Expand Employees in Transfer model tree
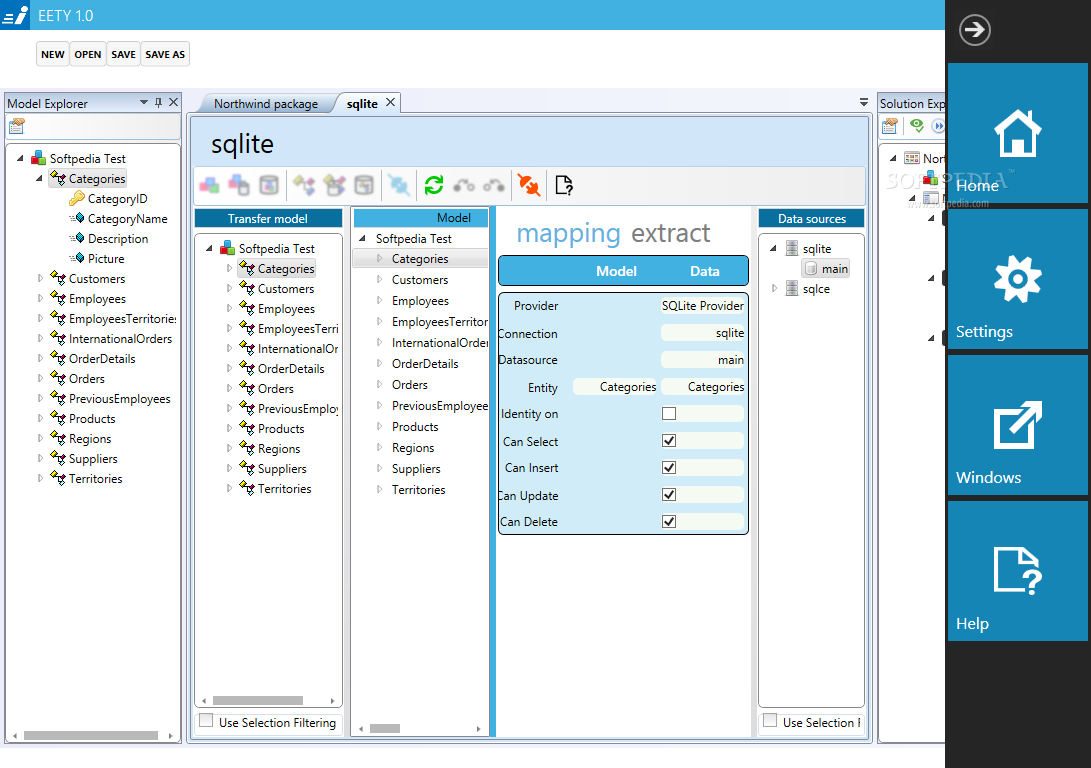 (x=229, y=307)
